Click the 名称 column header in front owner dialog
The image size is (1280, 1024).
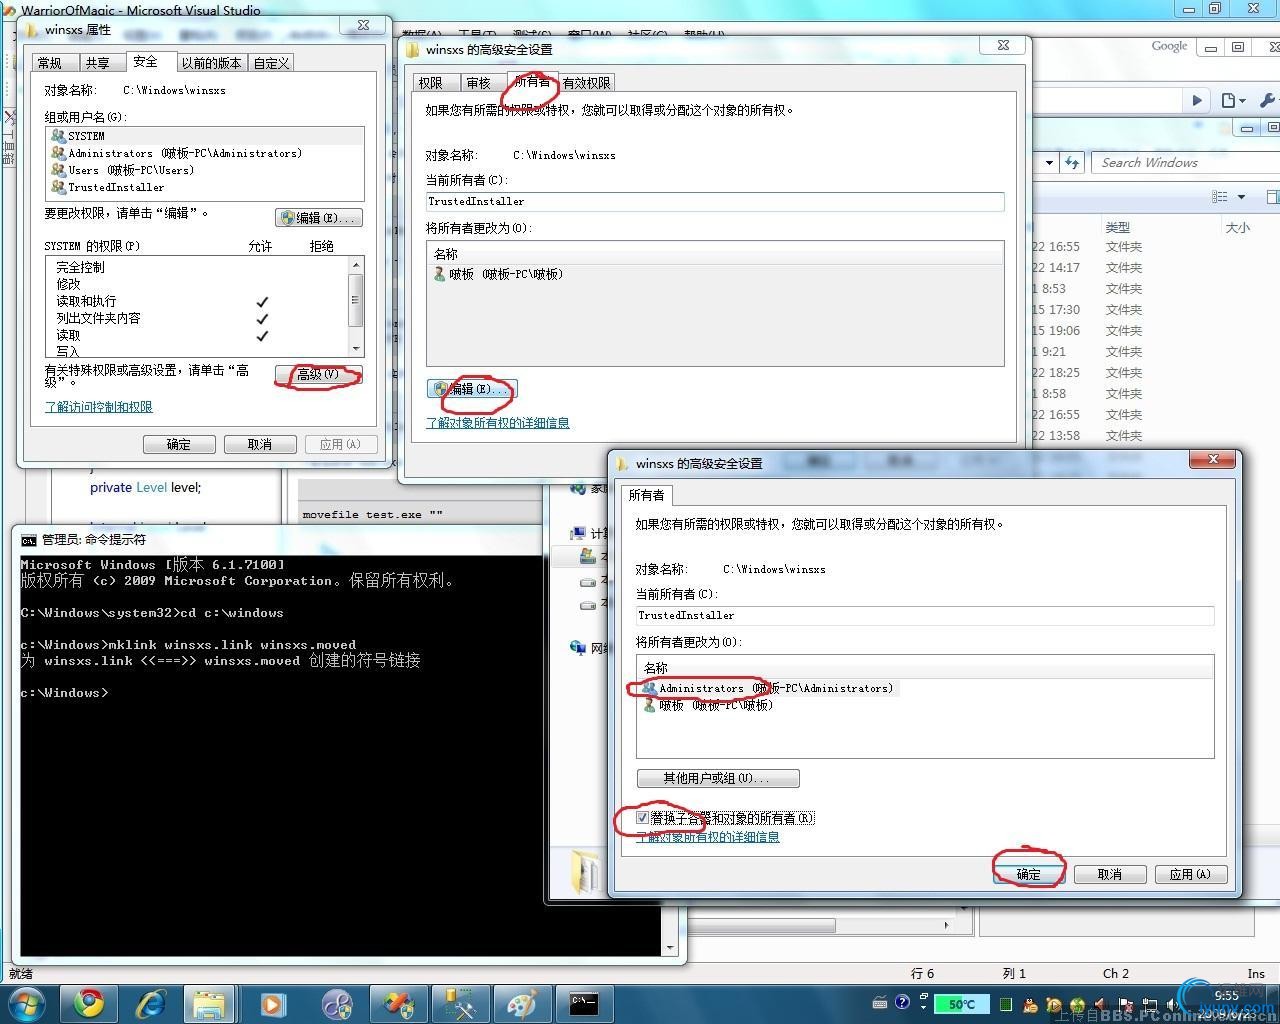[925, 667]
